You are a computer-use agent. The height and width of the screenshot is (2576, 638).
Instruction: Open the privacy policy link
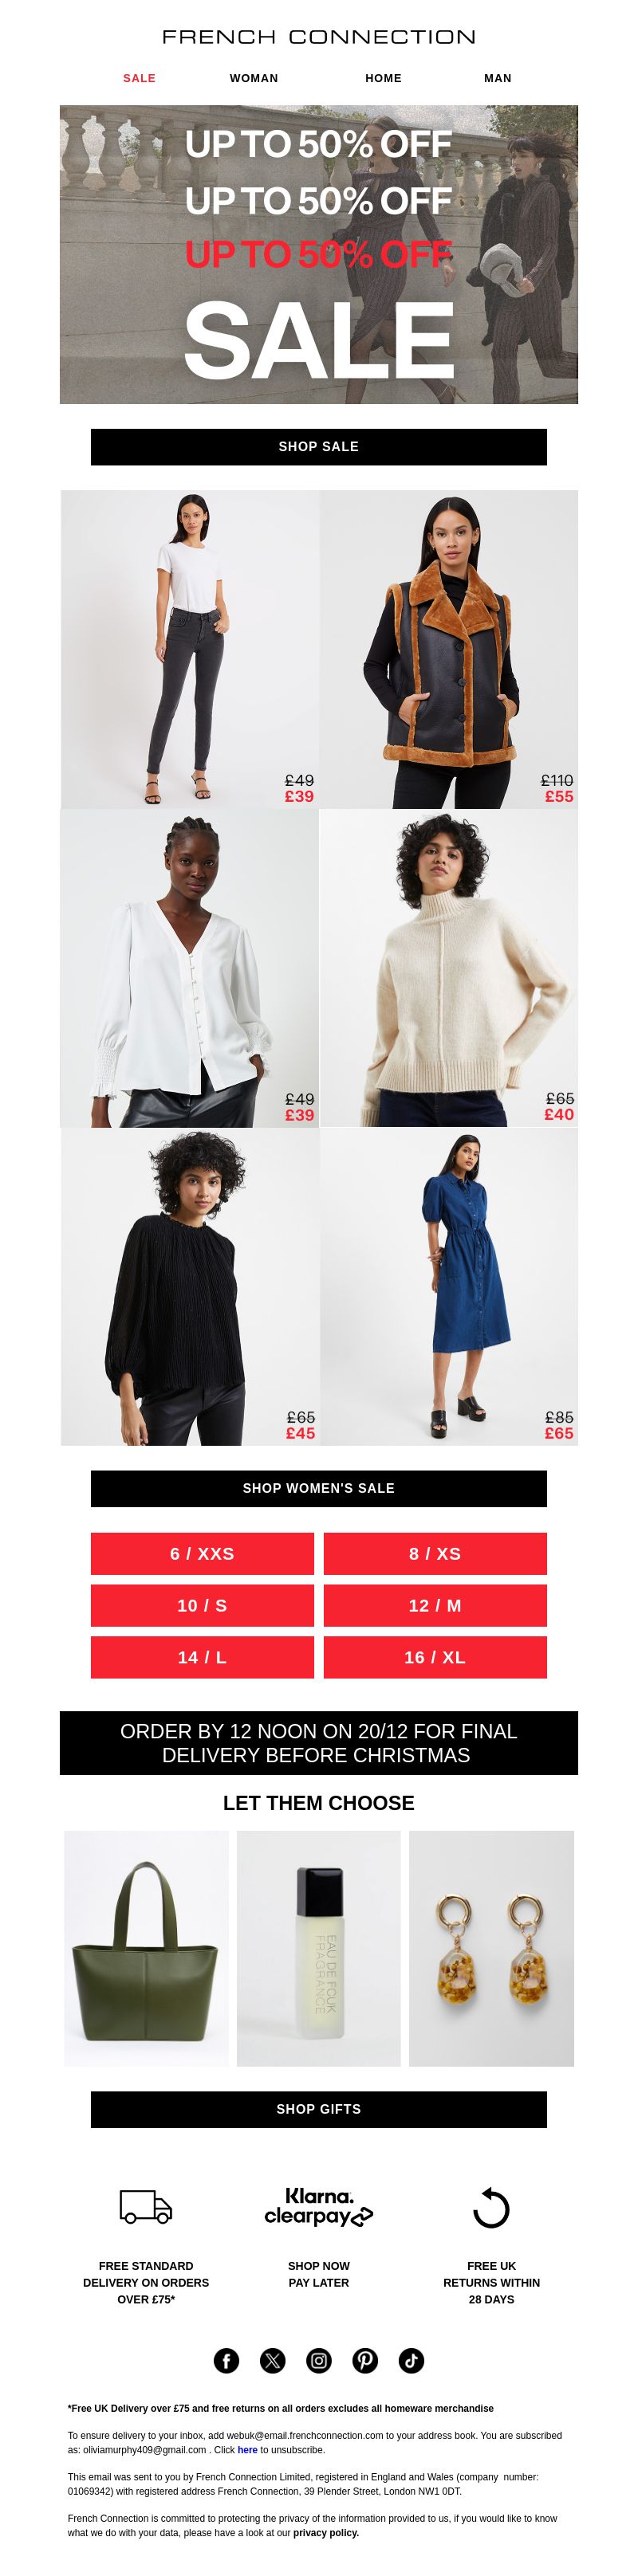(x=326, y=2533)
